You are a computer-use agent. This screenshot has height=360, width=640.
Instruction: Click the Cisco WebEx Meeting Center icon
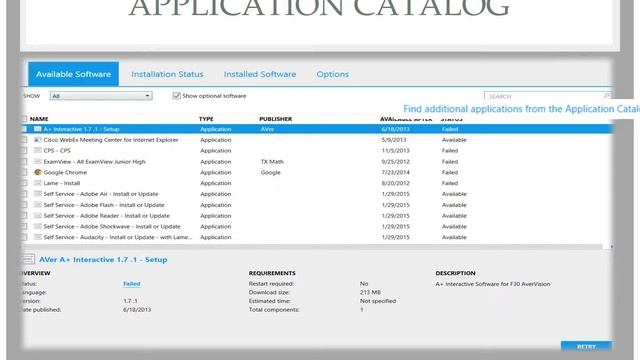click(x=38, y=140)
